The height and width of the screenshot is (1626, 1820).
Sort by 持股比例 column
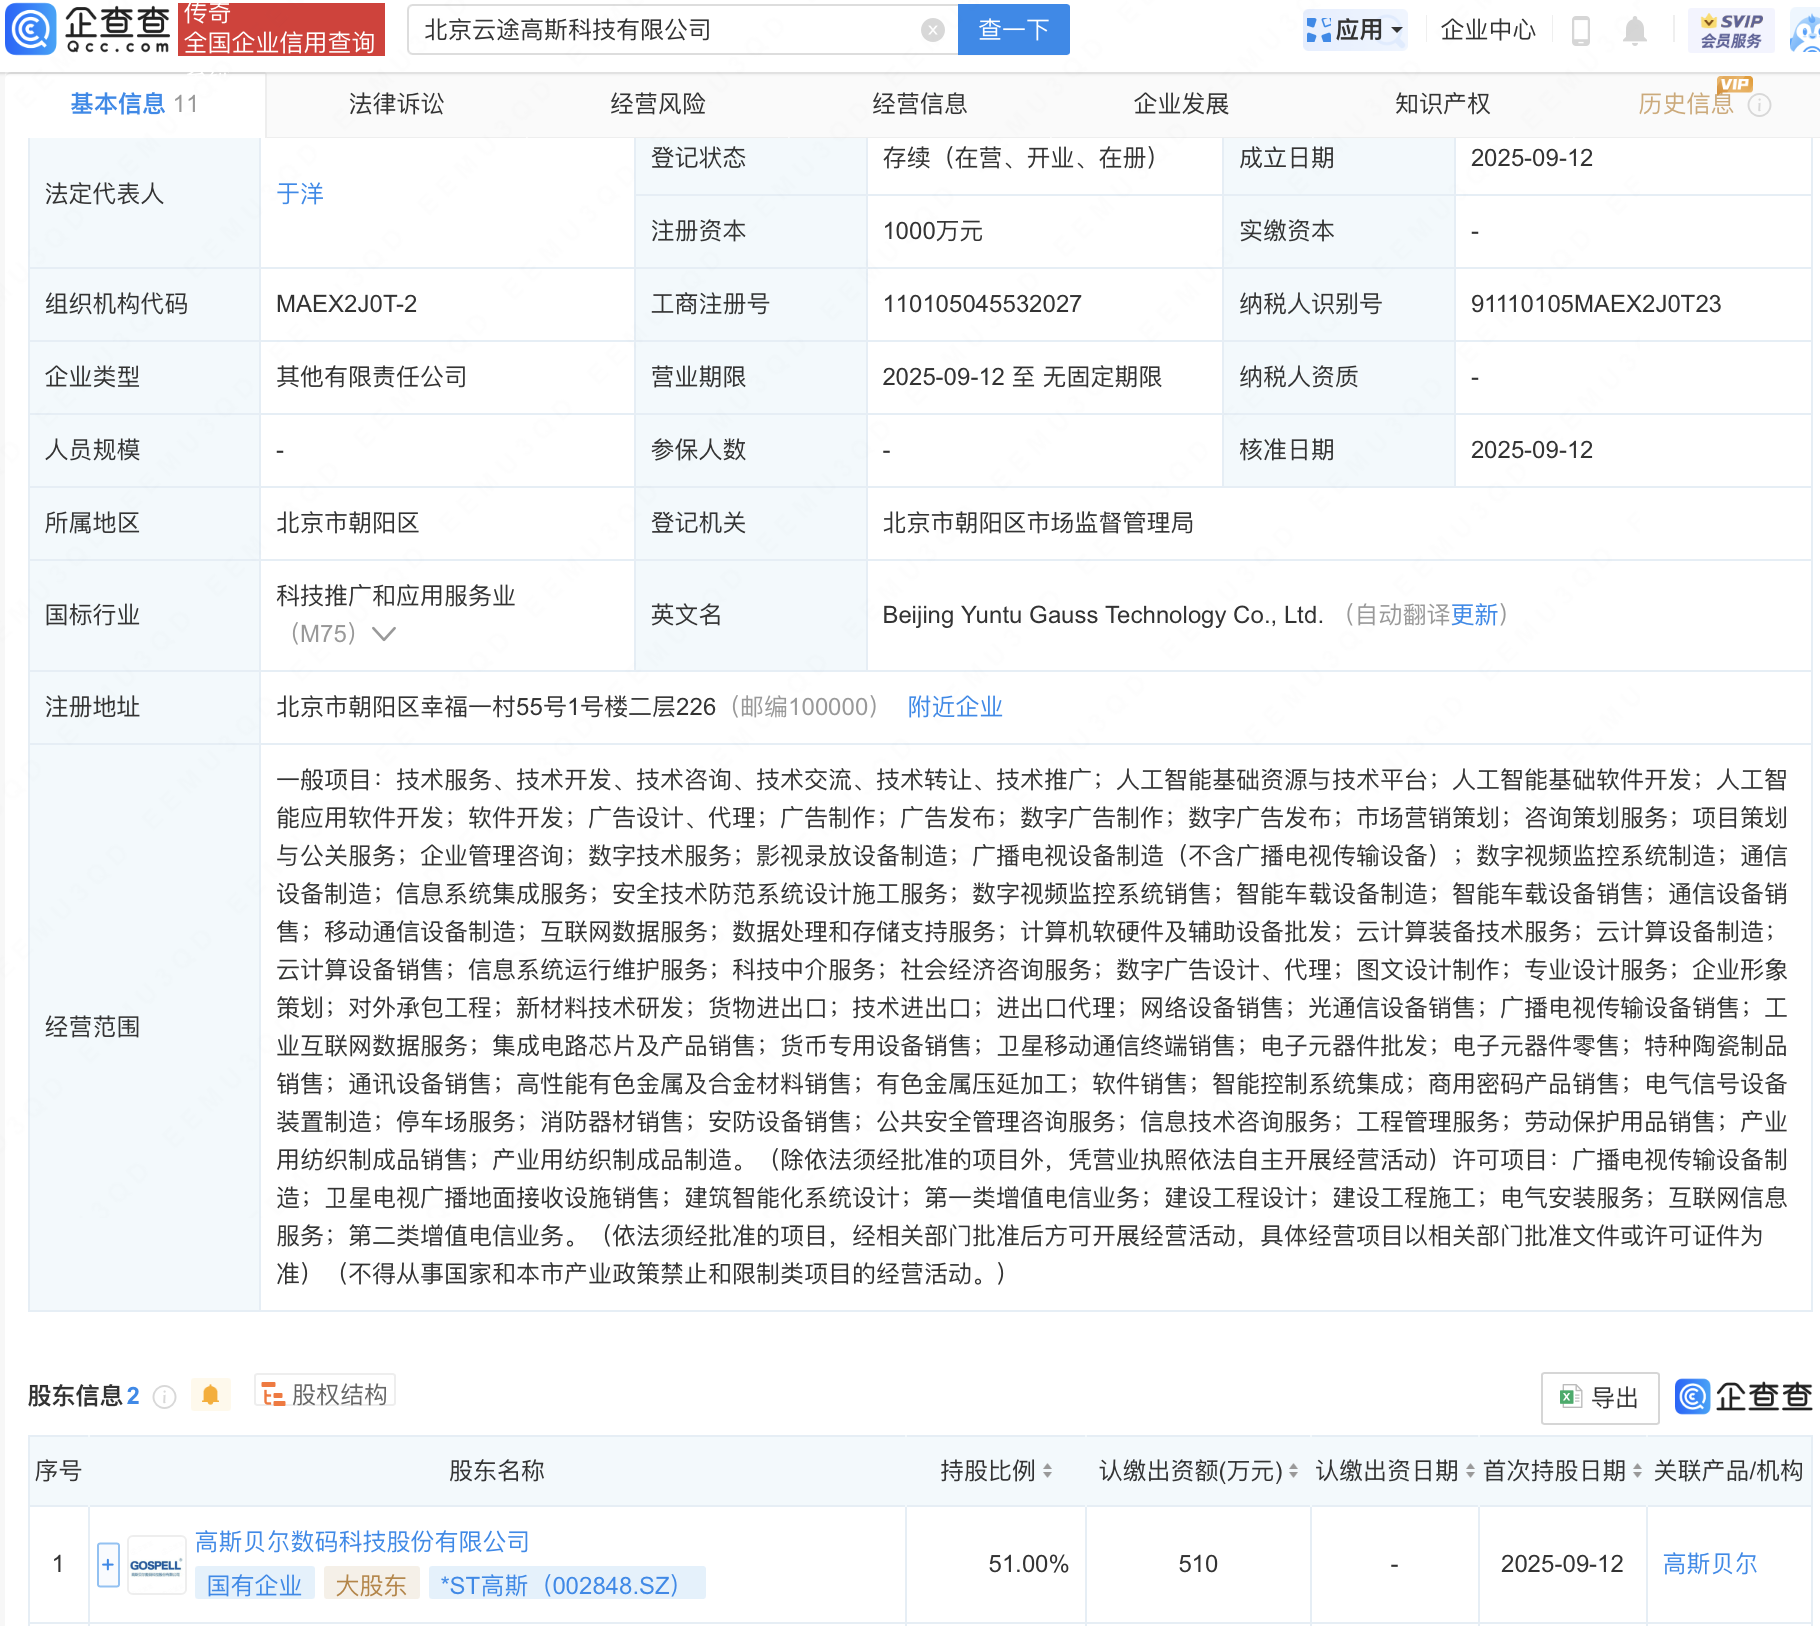pos(1047,1471)
